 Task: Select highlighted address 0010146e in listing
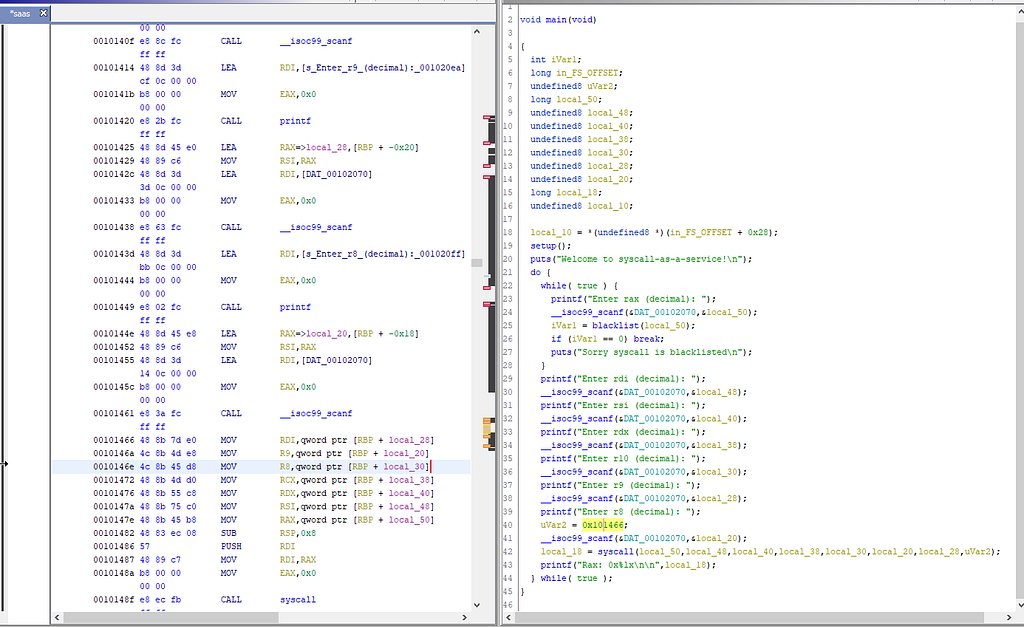click(x=113, y=467)
